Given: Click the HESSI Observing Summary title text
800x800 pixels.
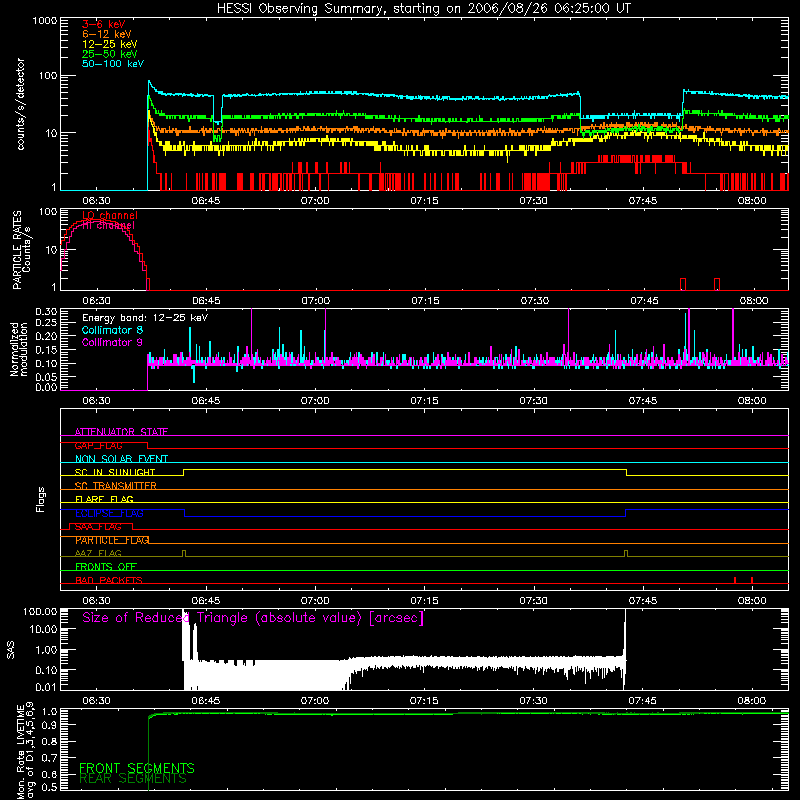Looking at the screenshot, I should click(x=424, y=9).
